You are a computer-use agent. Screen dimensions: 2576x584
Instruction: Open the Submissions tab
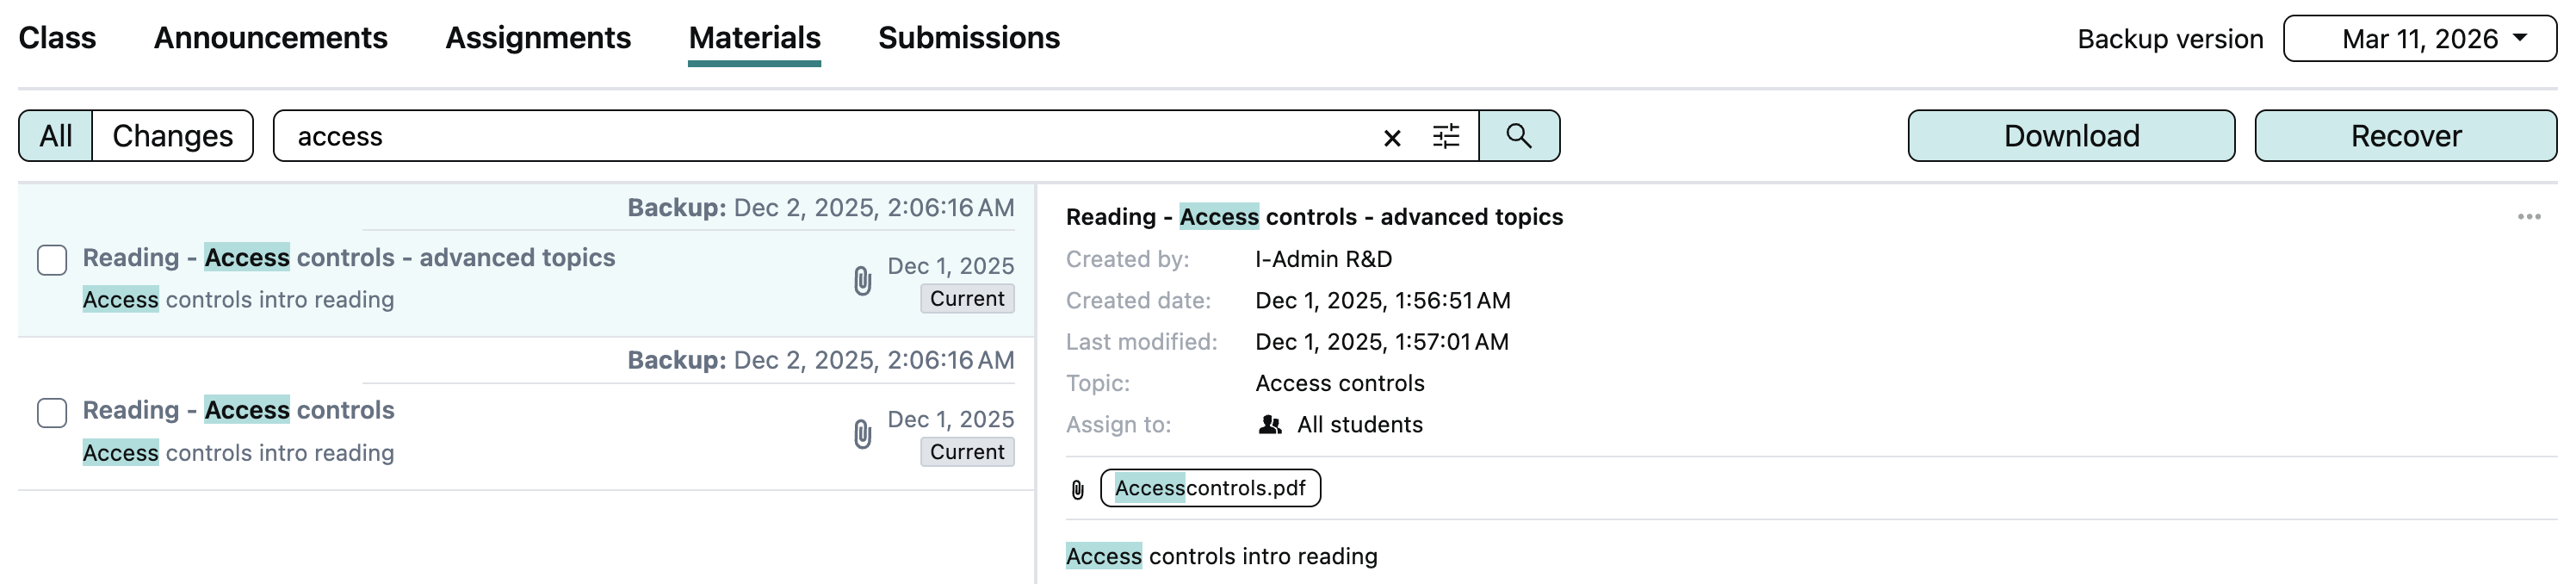tap(968, 38)
